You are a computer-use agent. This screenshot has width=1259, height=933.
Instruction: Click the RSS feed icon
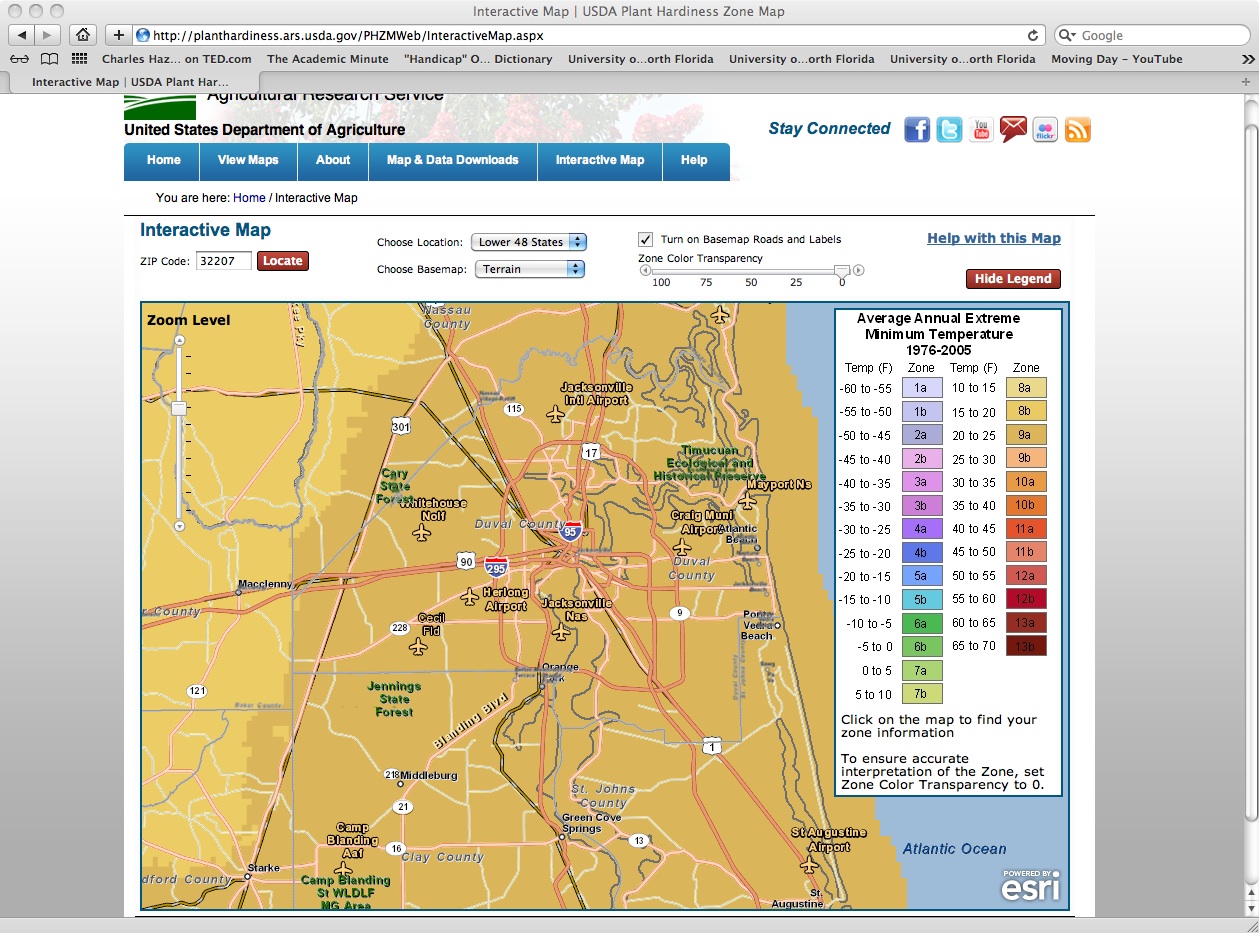click(1077, 130)
